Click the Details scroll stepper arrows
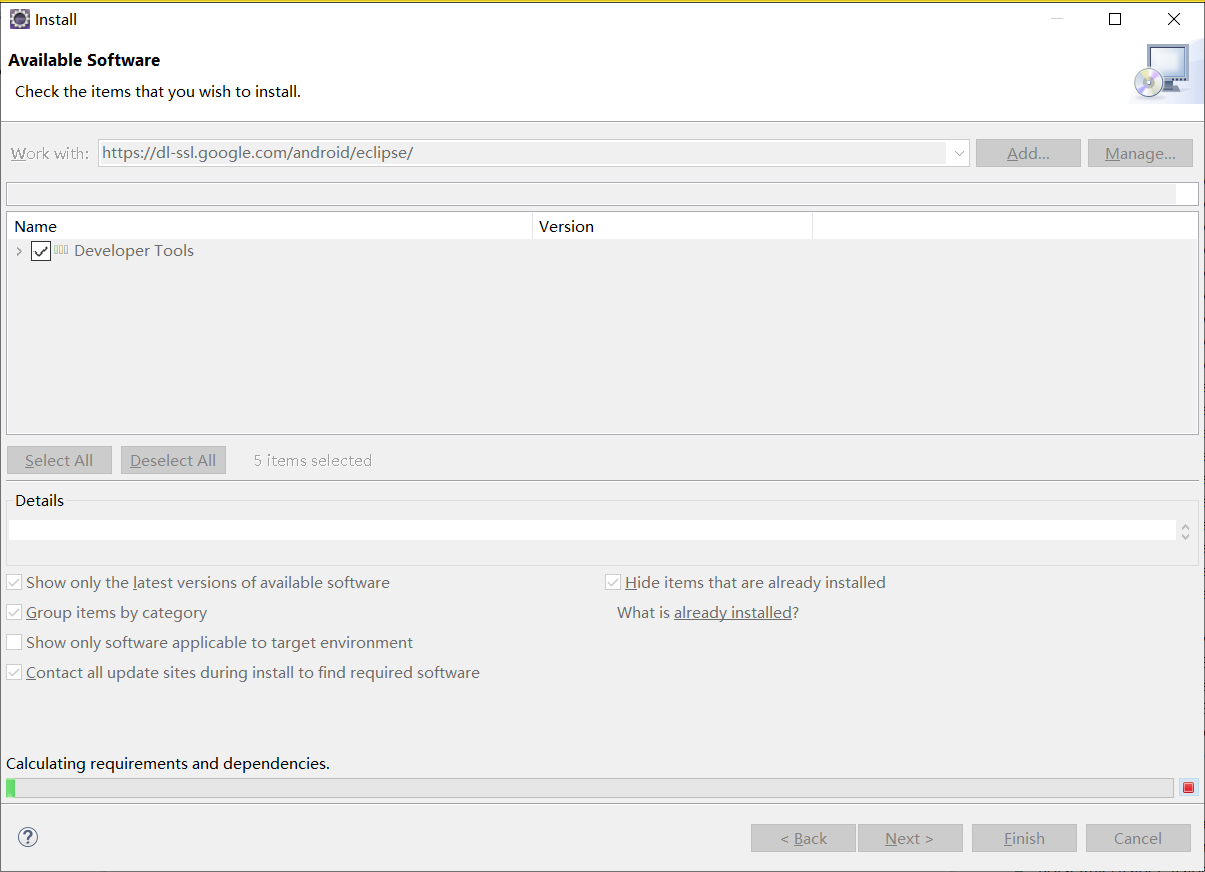The width and height of the screenshot is (1205, 872). tap(1185, 531)
